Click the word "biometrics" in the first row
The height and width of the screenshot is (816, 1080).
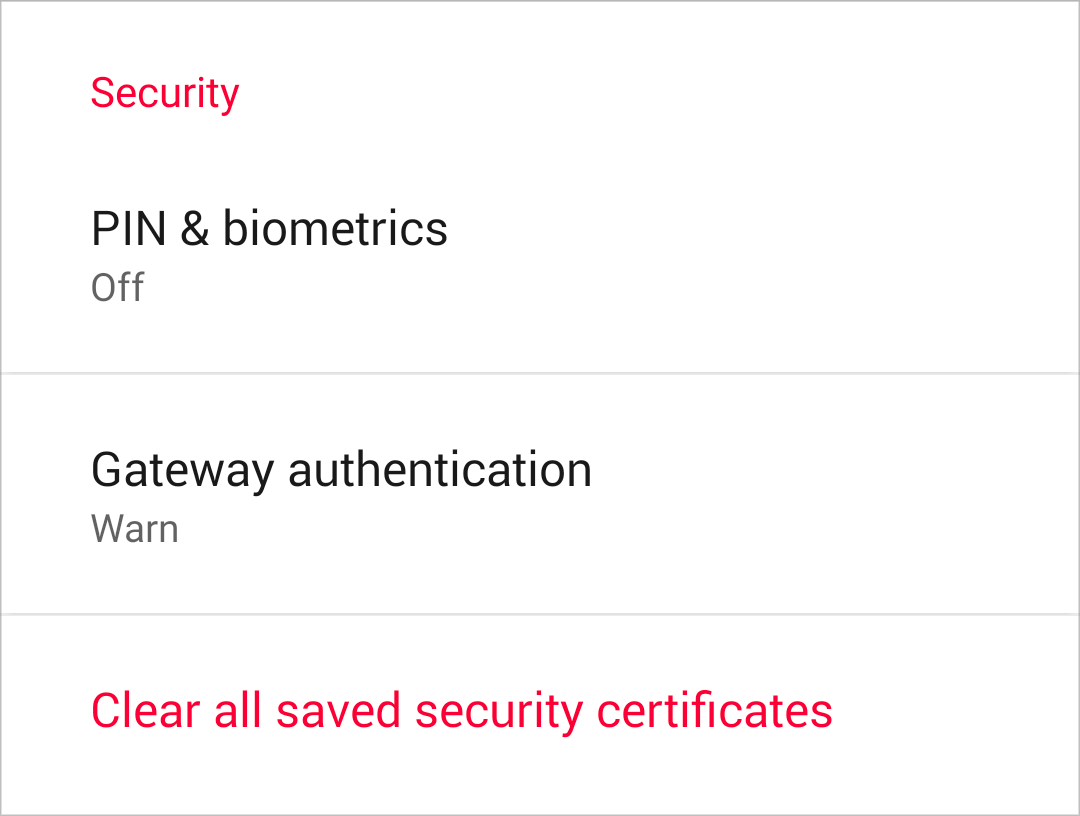(335, 229)
